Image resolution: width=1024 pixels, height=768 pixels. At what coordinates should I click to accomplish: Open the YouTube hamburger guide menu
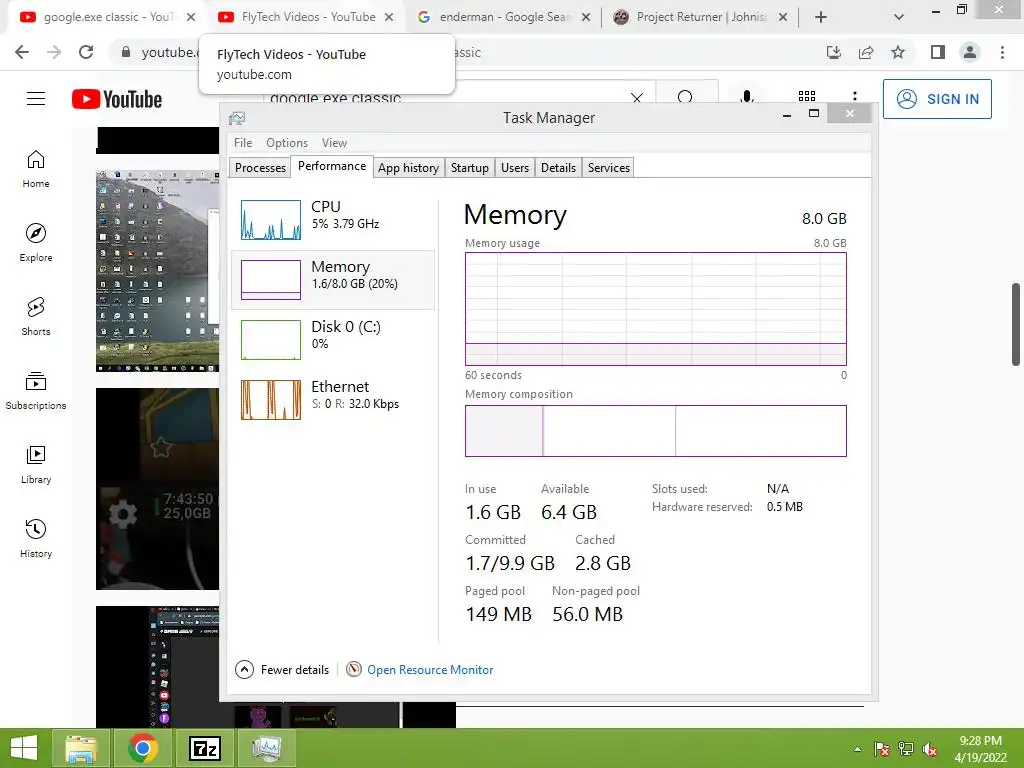pyautogui.click(x=36, y=99)
